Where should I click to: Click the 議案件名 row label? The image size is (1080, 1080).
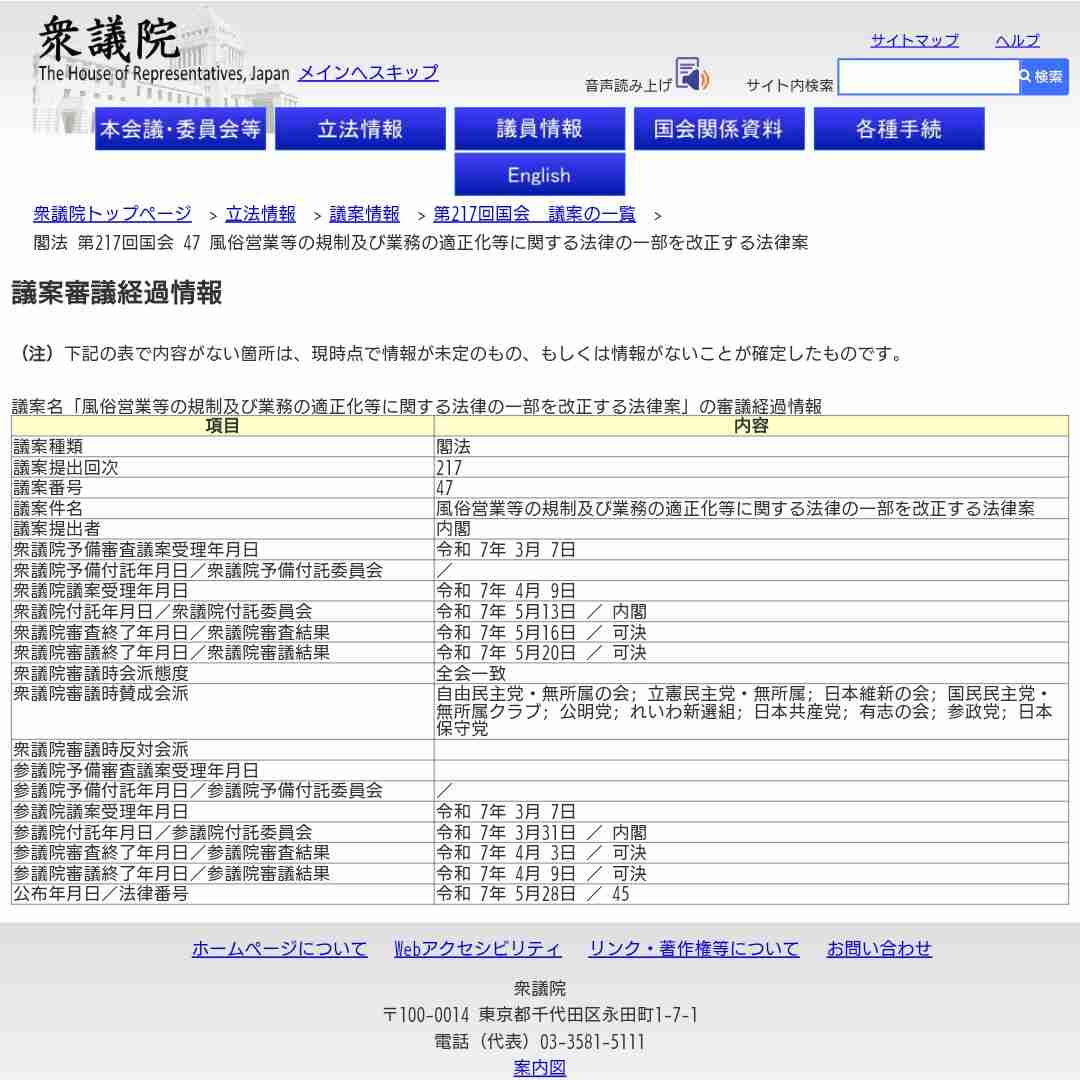pos(48,509)
